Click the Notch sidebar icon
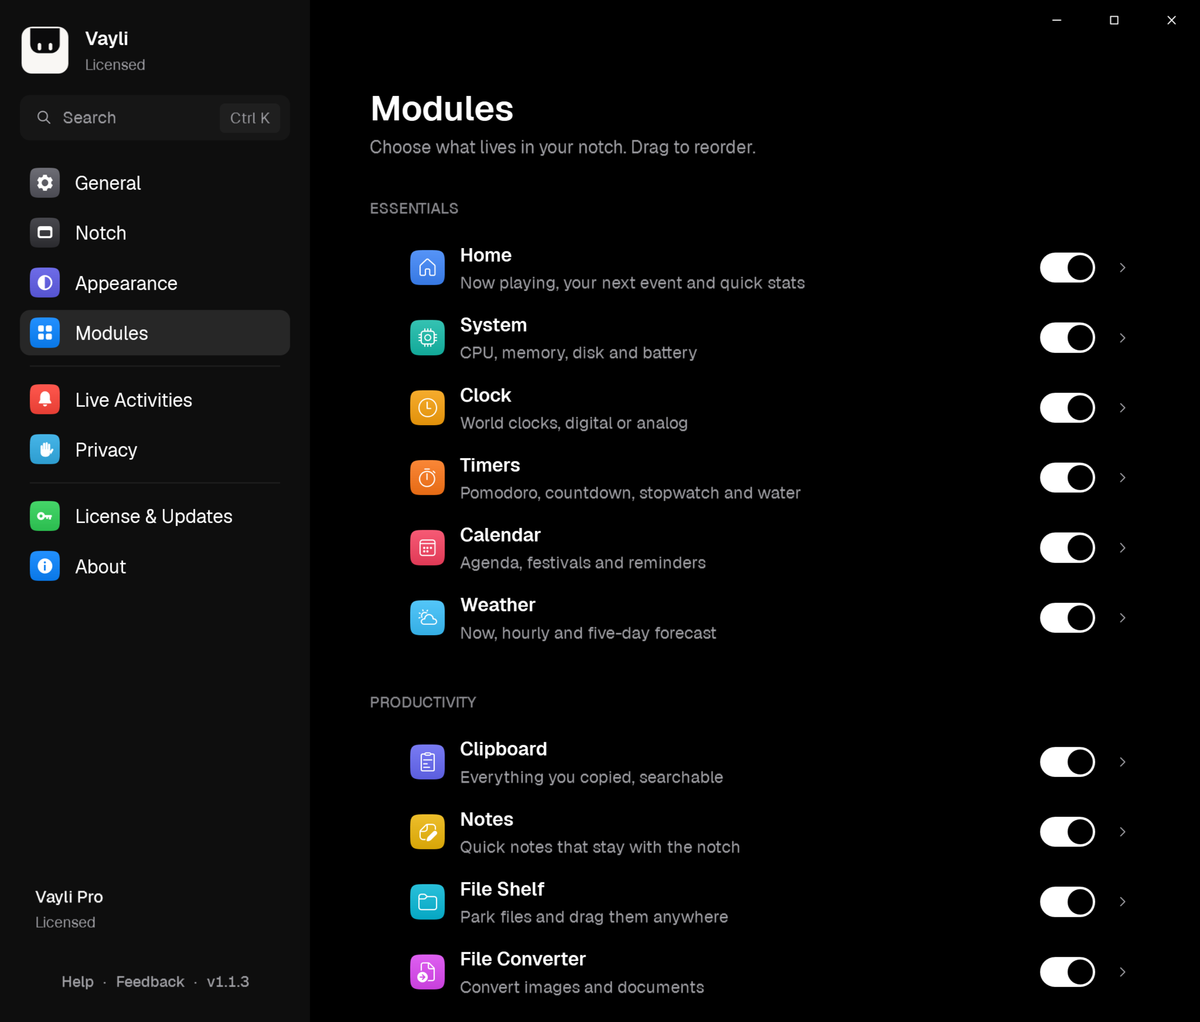Viewport: 1200px width, 1022px height. [45, 233]
